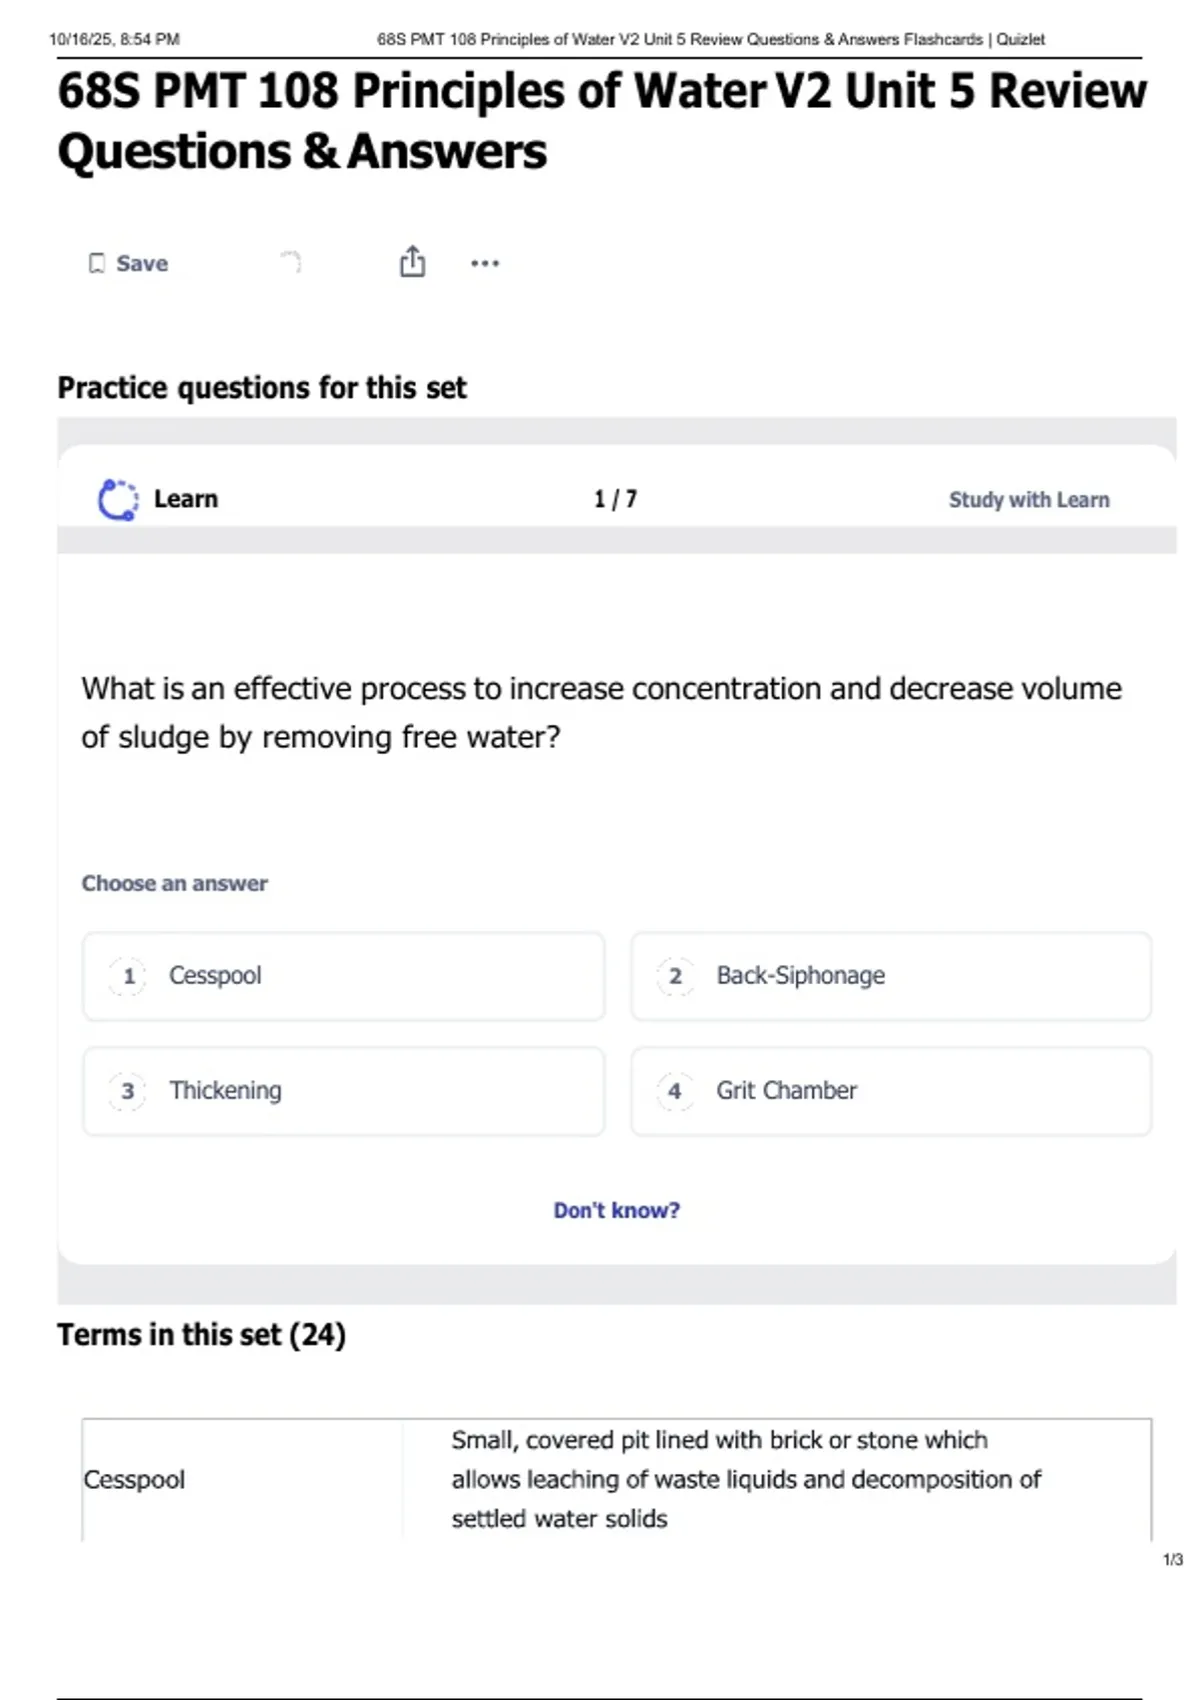
Task: Click the Practice questions for this set heading
Action: point(262,388)
